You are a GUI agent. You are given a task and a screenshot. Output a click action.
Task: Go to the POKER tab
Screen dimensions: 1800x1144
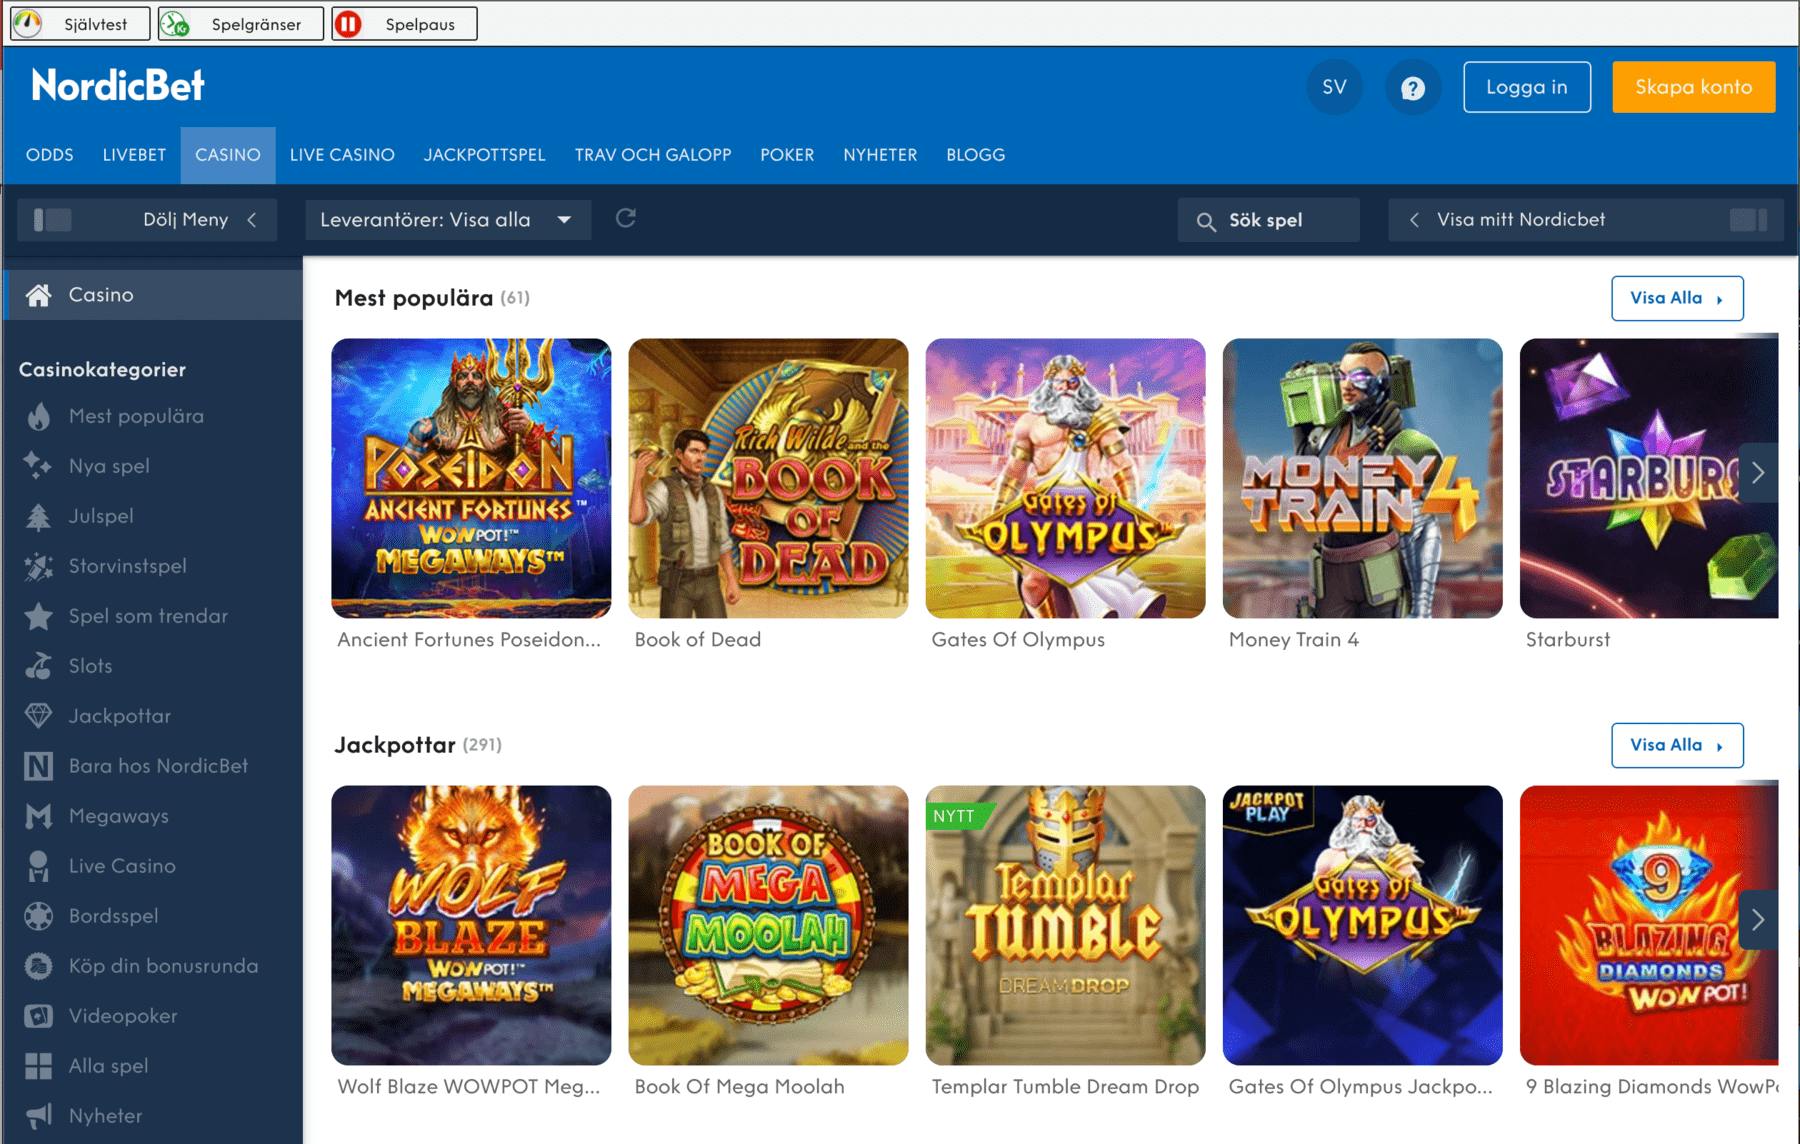[x=787, y=155]
